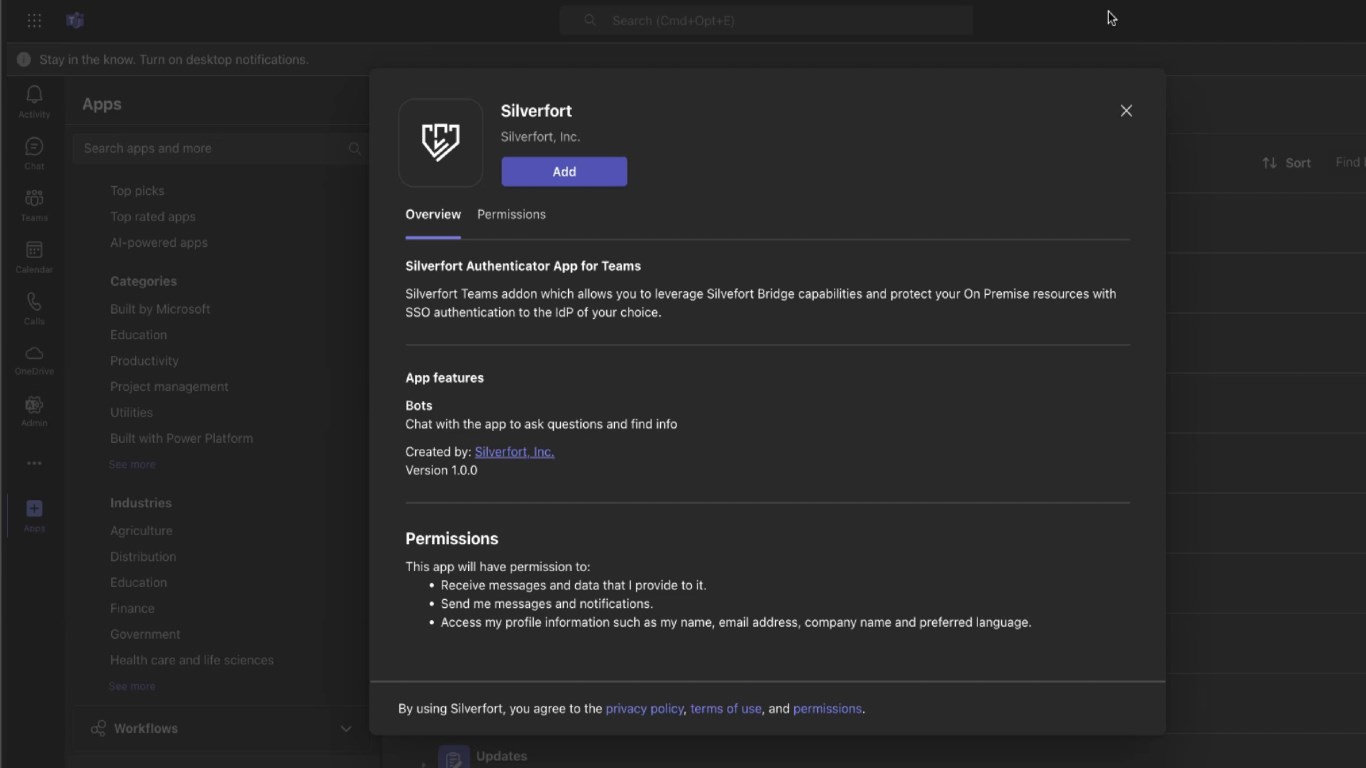The image size is (1366, 768).
Task: Click the Teams search box
Action: pyautogui.click(x=766, y=20)
